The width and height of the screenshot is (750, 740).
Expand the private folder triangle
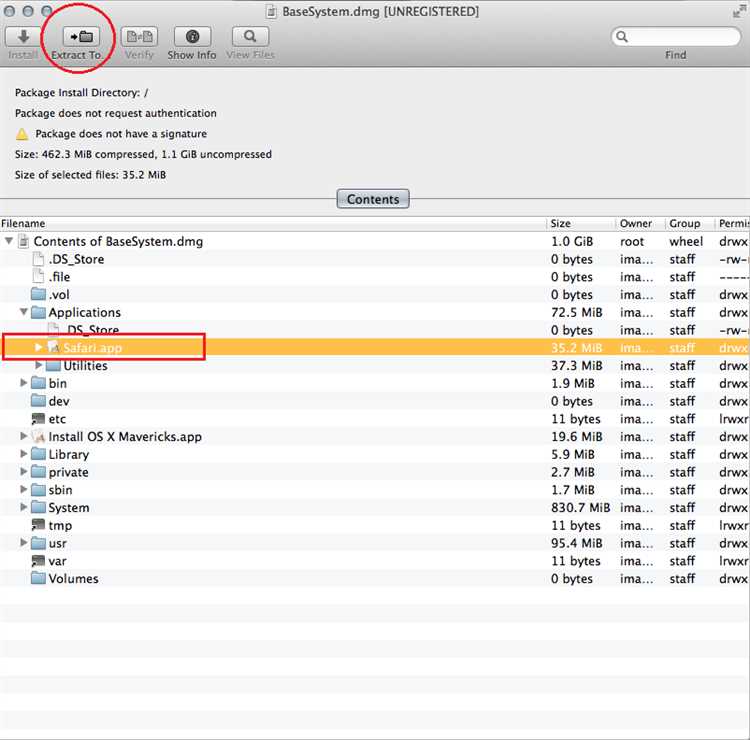[x=23, y=472]
